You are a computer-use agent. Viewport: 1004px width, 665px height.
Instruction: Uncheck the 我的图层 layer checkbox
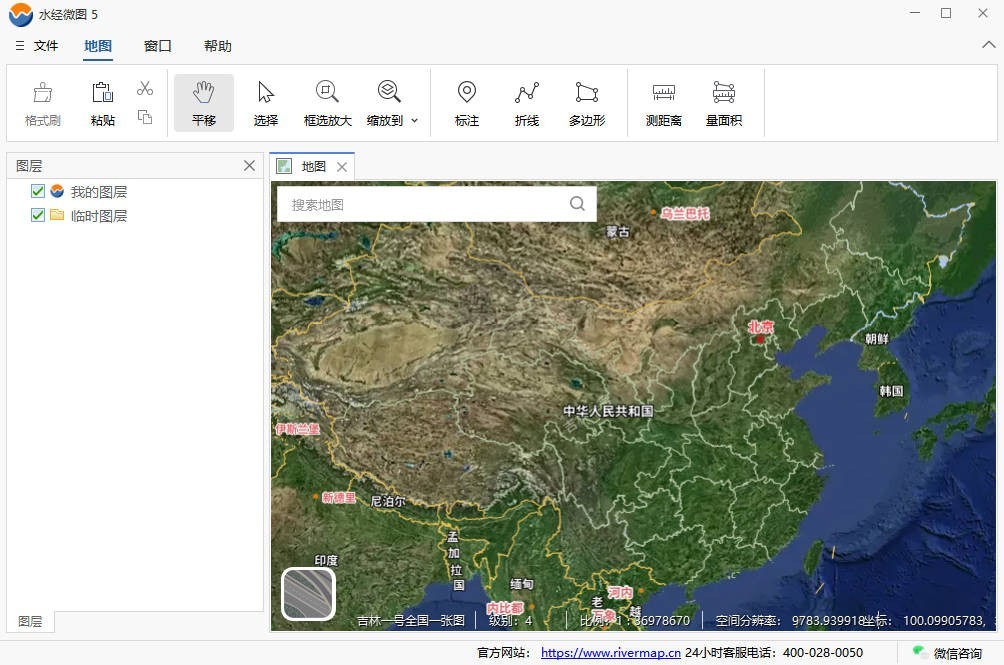tap(38, 191)
